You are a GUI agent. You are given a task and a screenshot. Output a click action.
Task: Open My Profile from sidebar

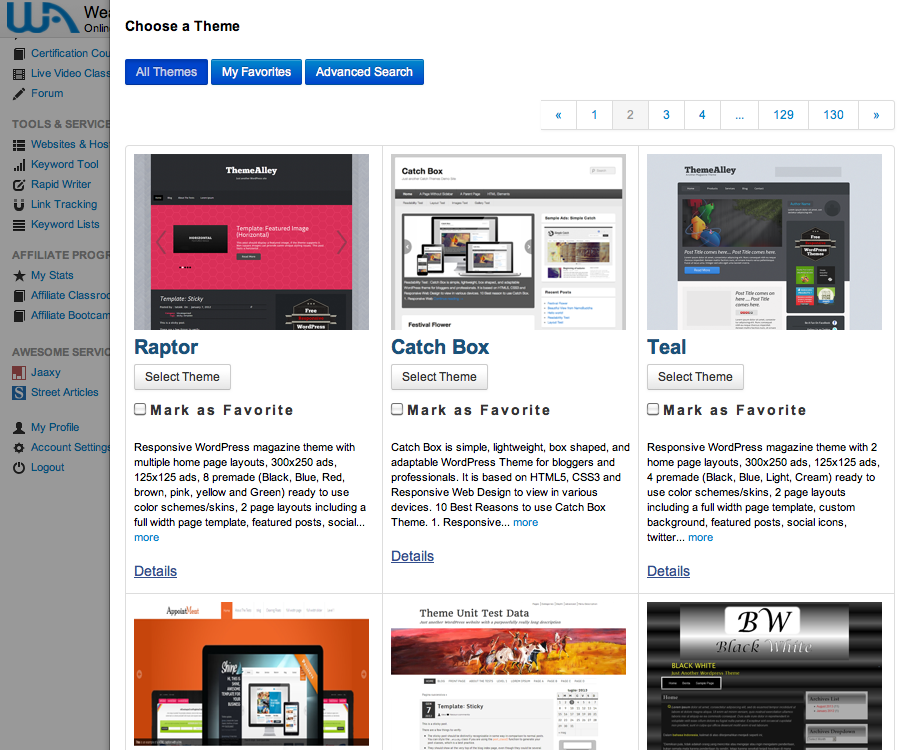(55, 427)
